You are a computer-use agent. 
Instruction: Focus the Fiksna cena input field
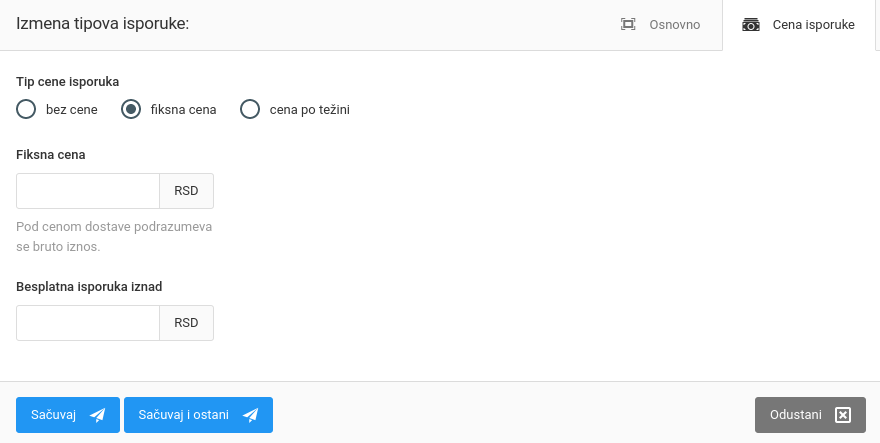pos(88,191)
